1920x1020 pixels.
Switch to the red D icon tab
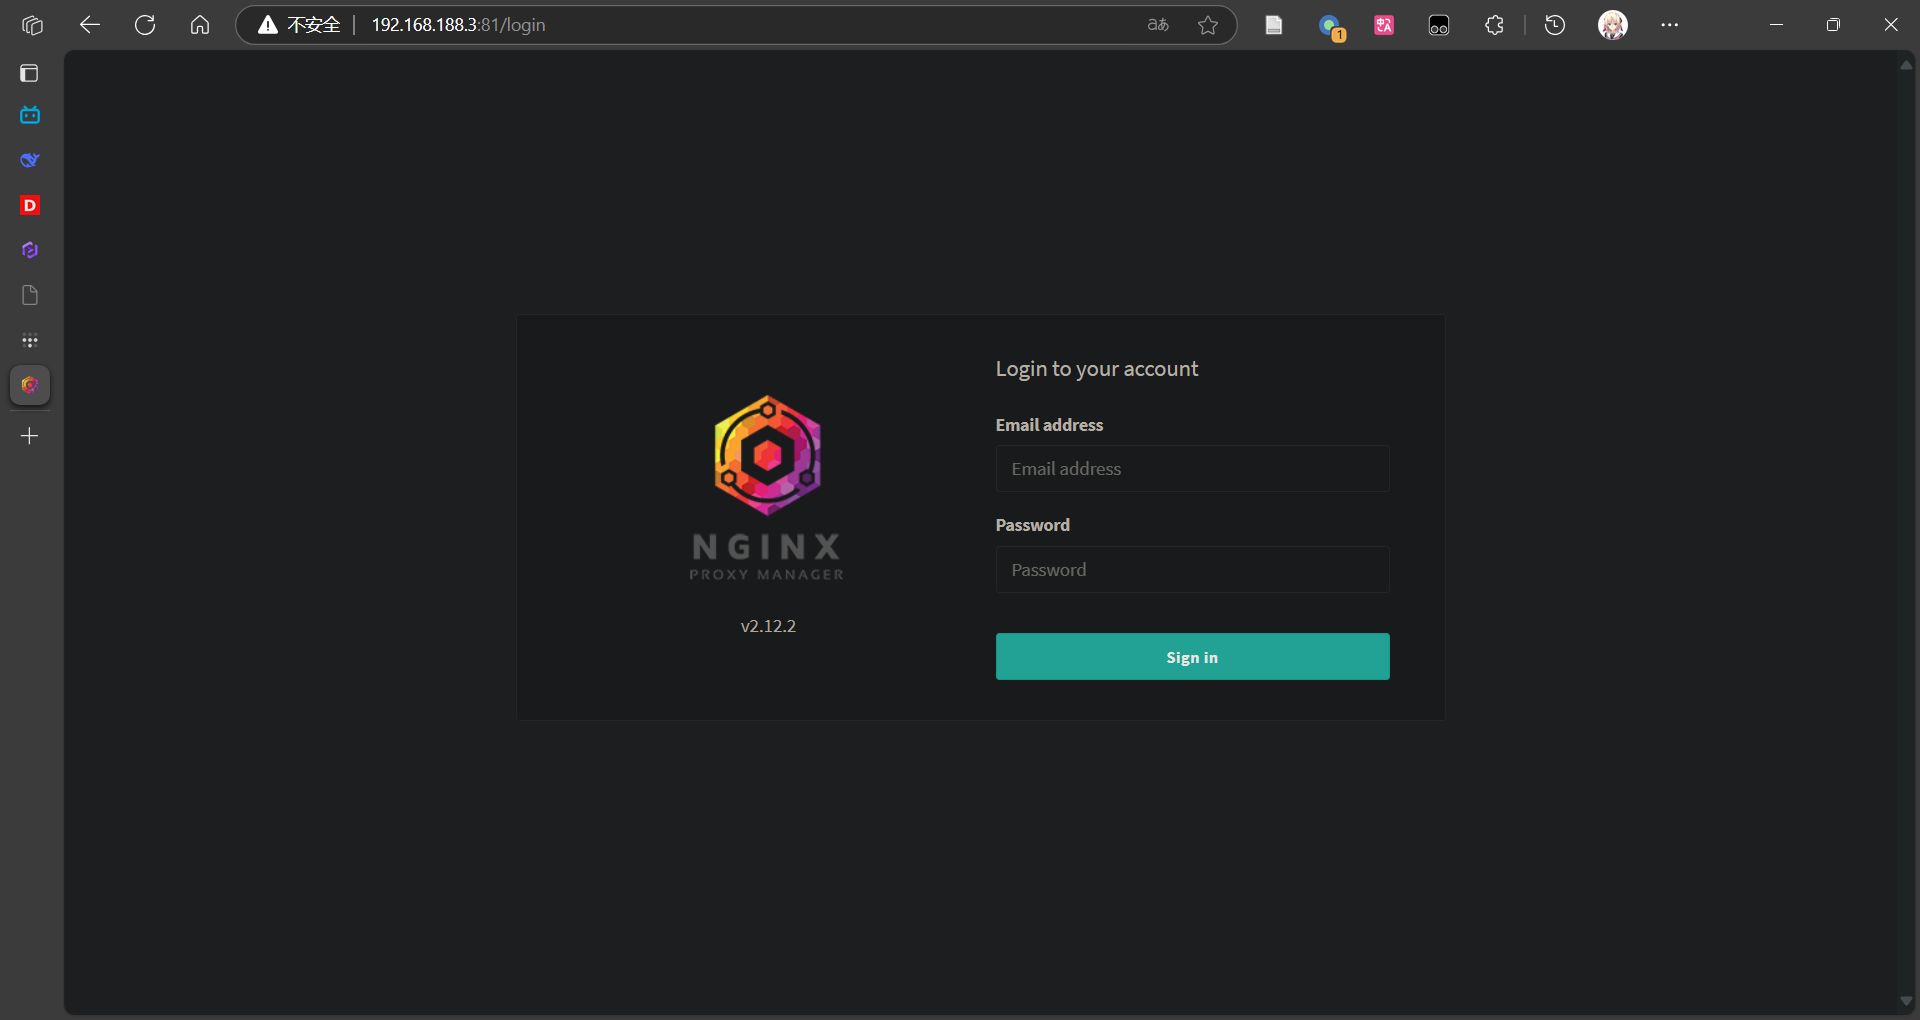click(30, 205)
